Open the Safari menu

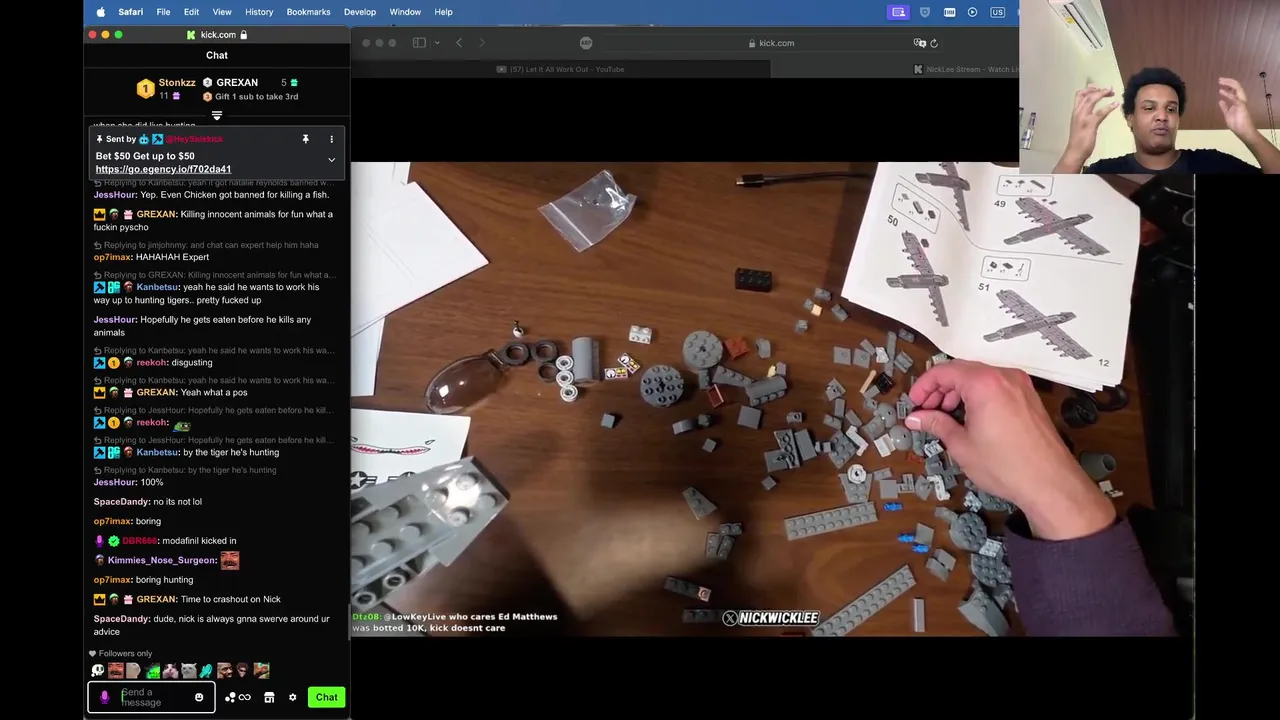[x=130, y=12]
